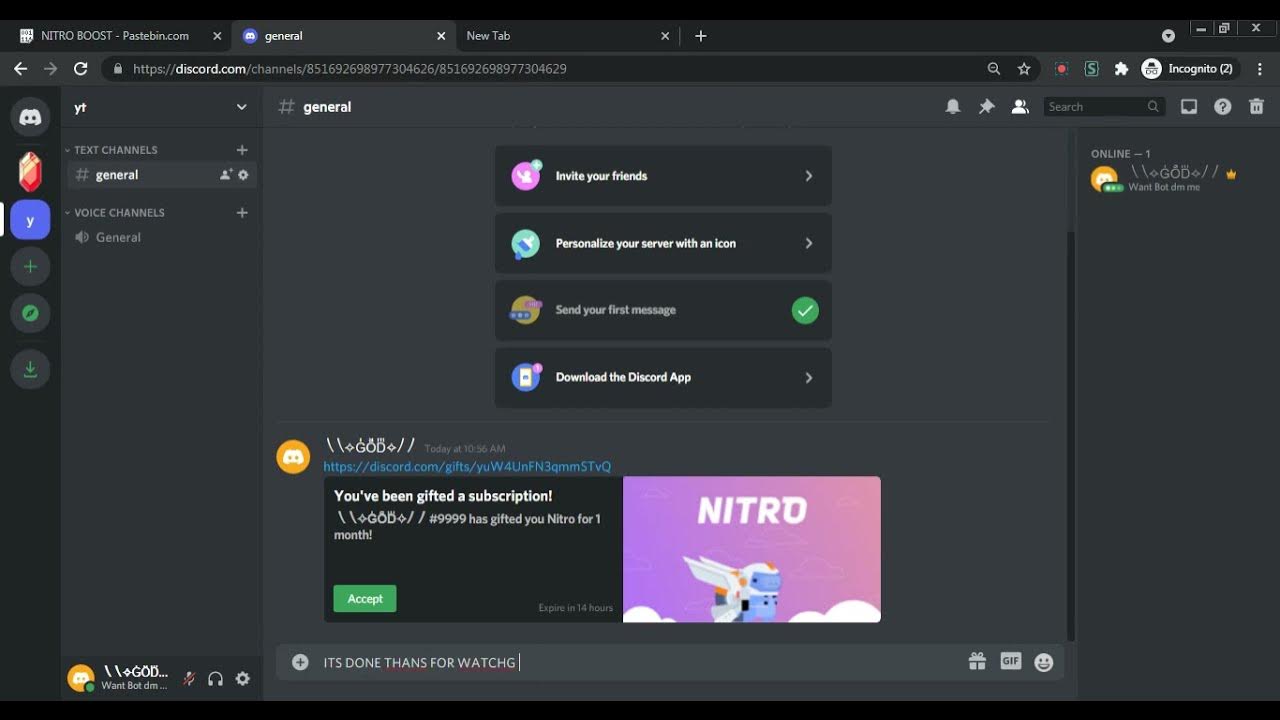Viewport: 1280px width, 720px height.
Task: Open the discord.com/gifts link
Action: coord(467,467)
